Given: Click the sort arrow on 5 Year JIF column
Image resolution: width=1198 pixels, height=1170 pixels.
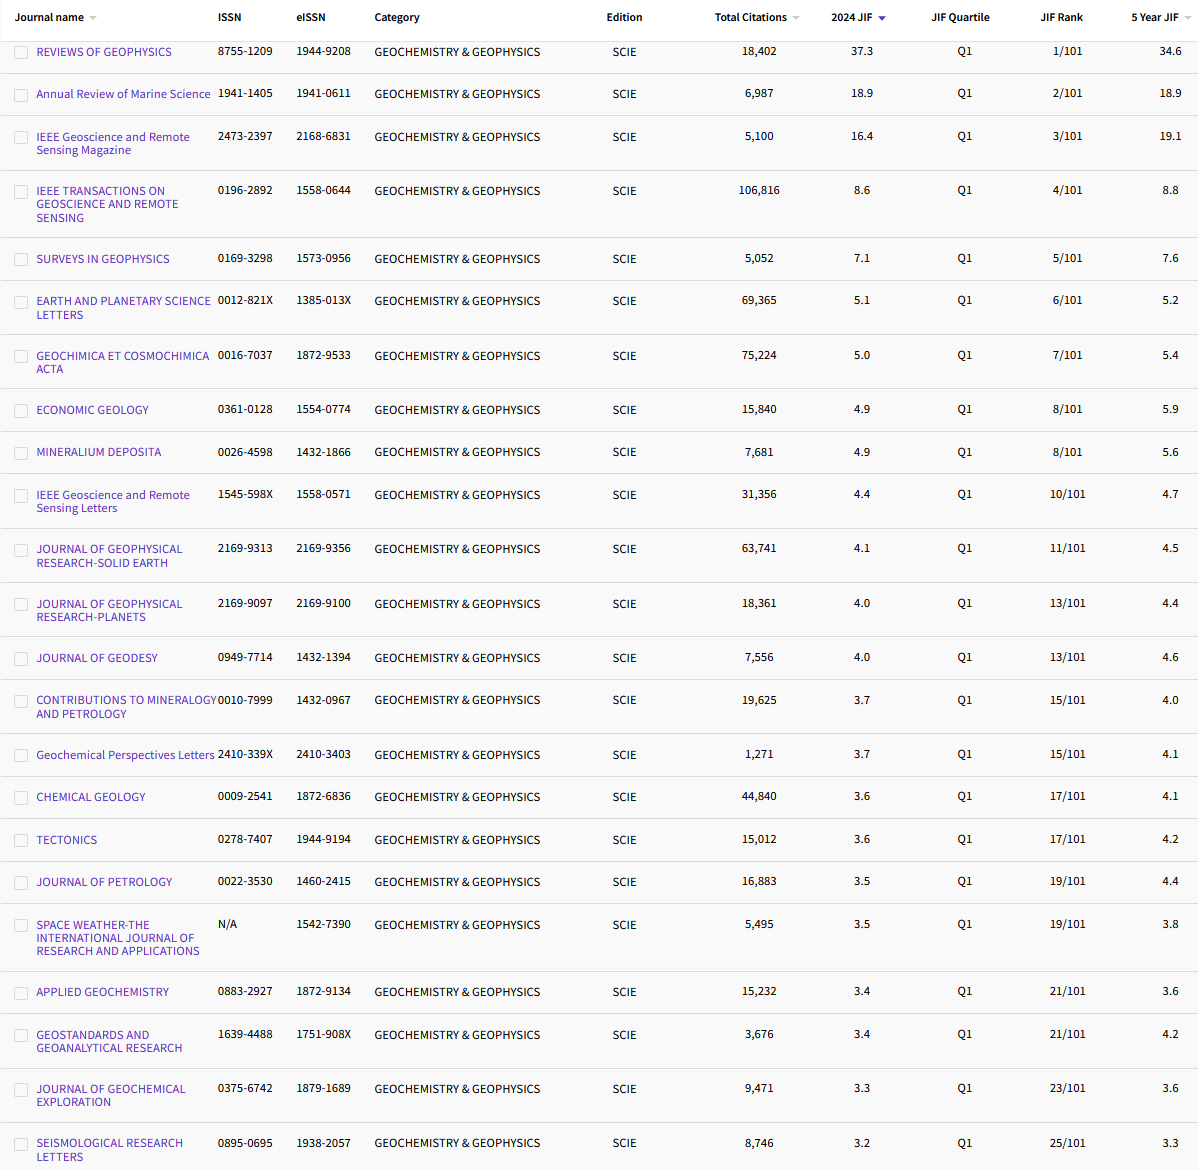Looking at the screenshot, I should pyautogui.click(x=1187, y=17).
